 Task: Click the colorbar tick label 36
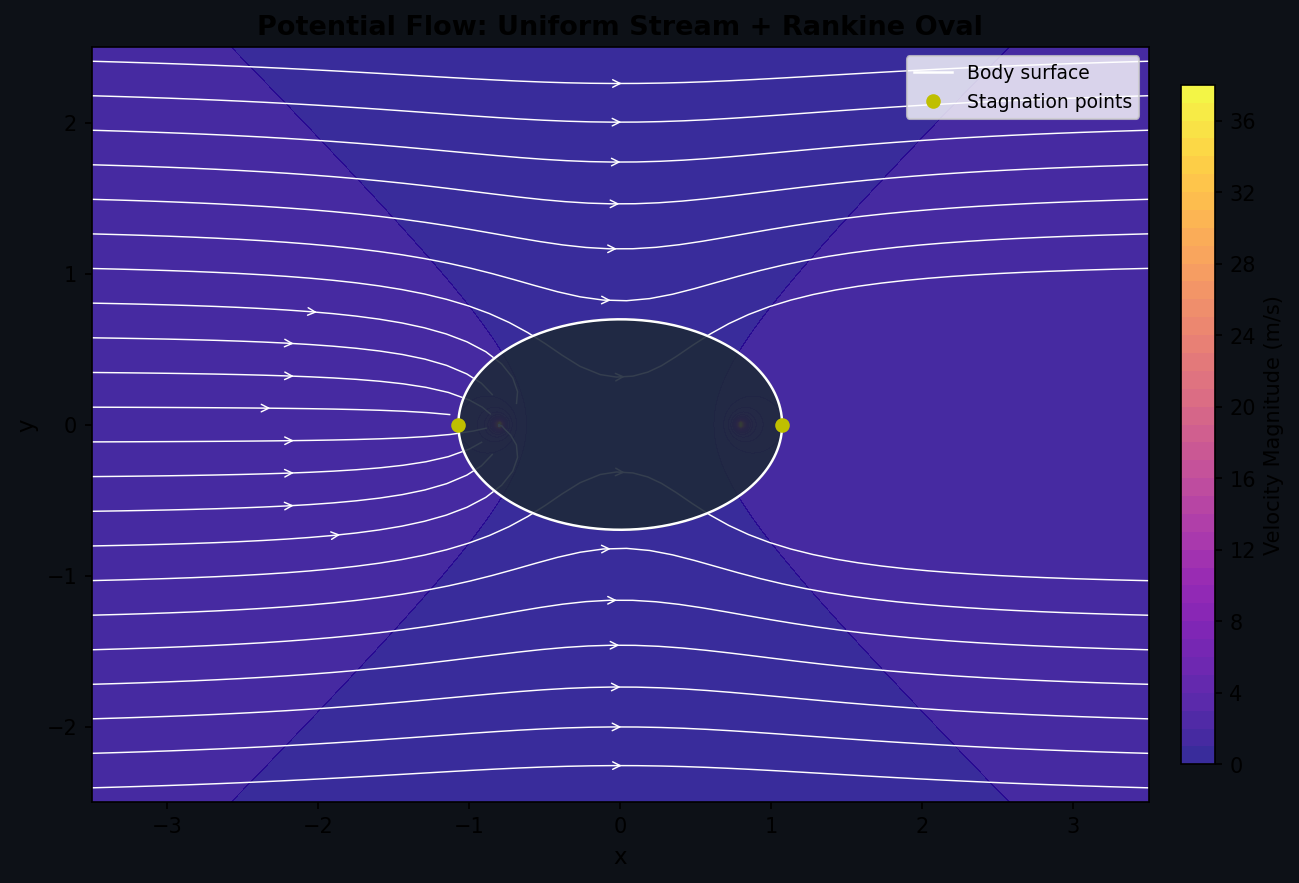[1242, 121]
